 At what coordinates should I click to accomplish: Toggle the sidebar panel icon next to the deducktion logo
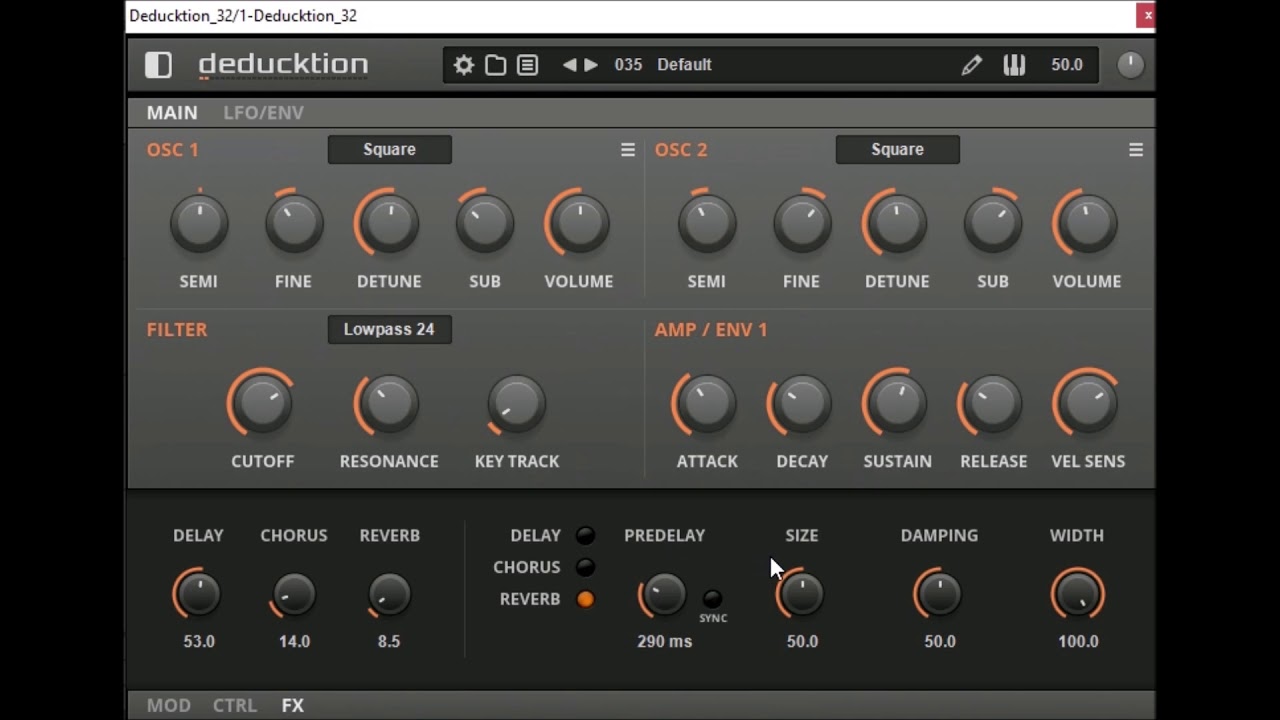[x=158, y=65]
